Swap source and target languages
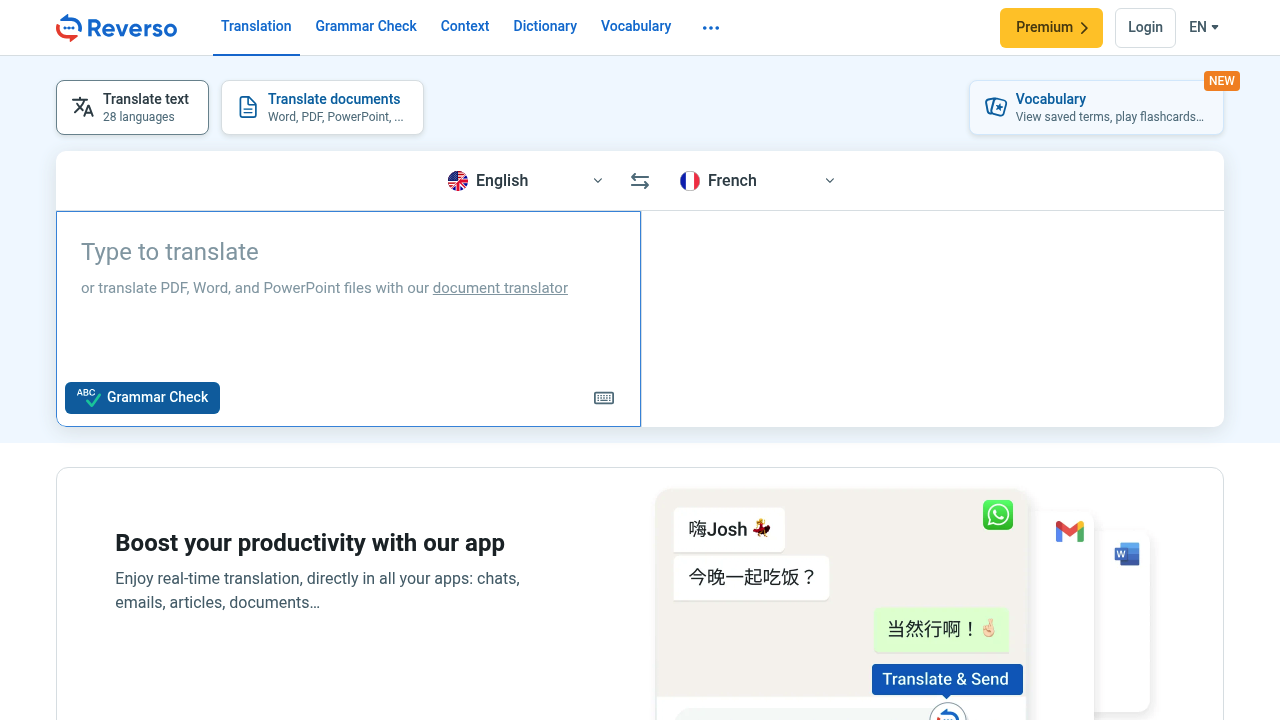1280x720 pixels. click(x=640, y=181)
